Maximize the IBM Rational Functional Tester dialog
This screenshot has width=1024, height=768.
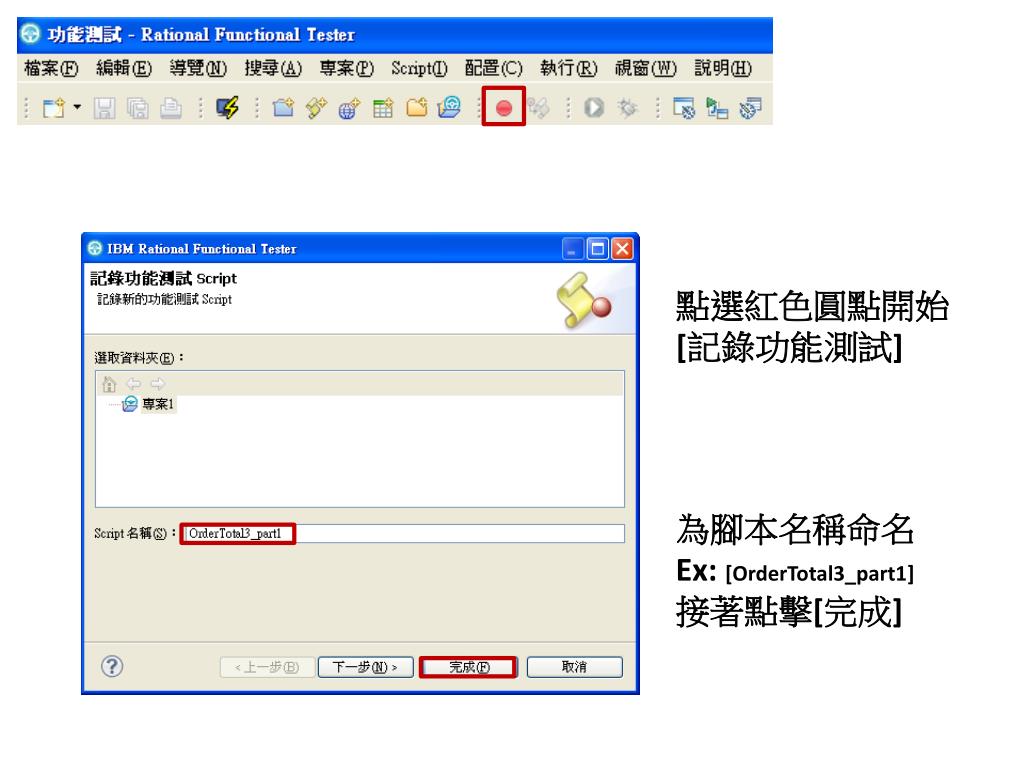coord(598,249)
